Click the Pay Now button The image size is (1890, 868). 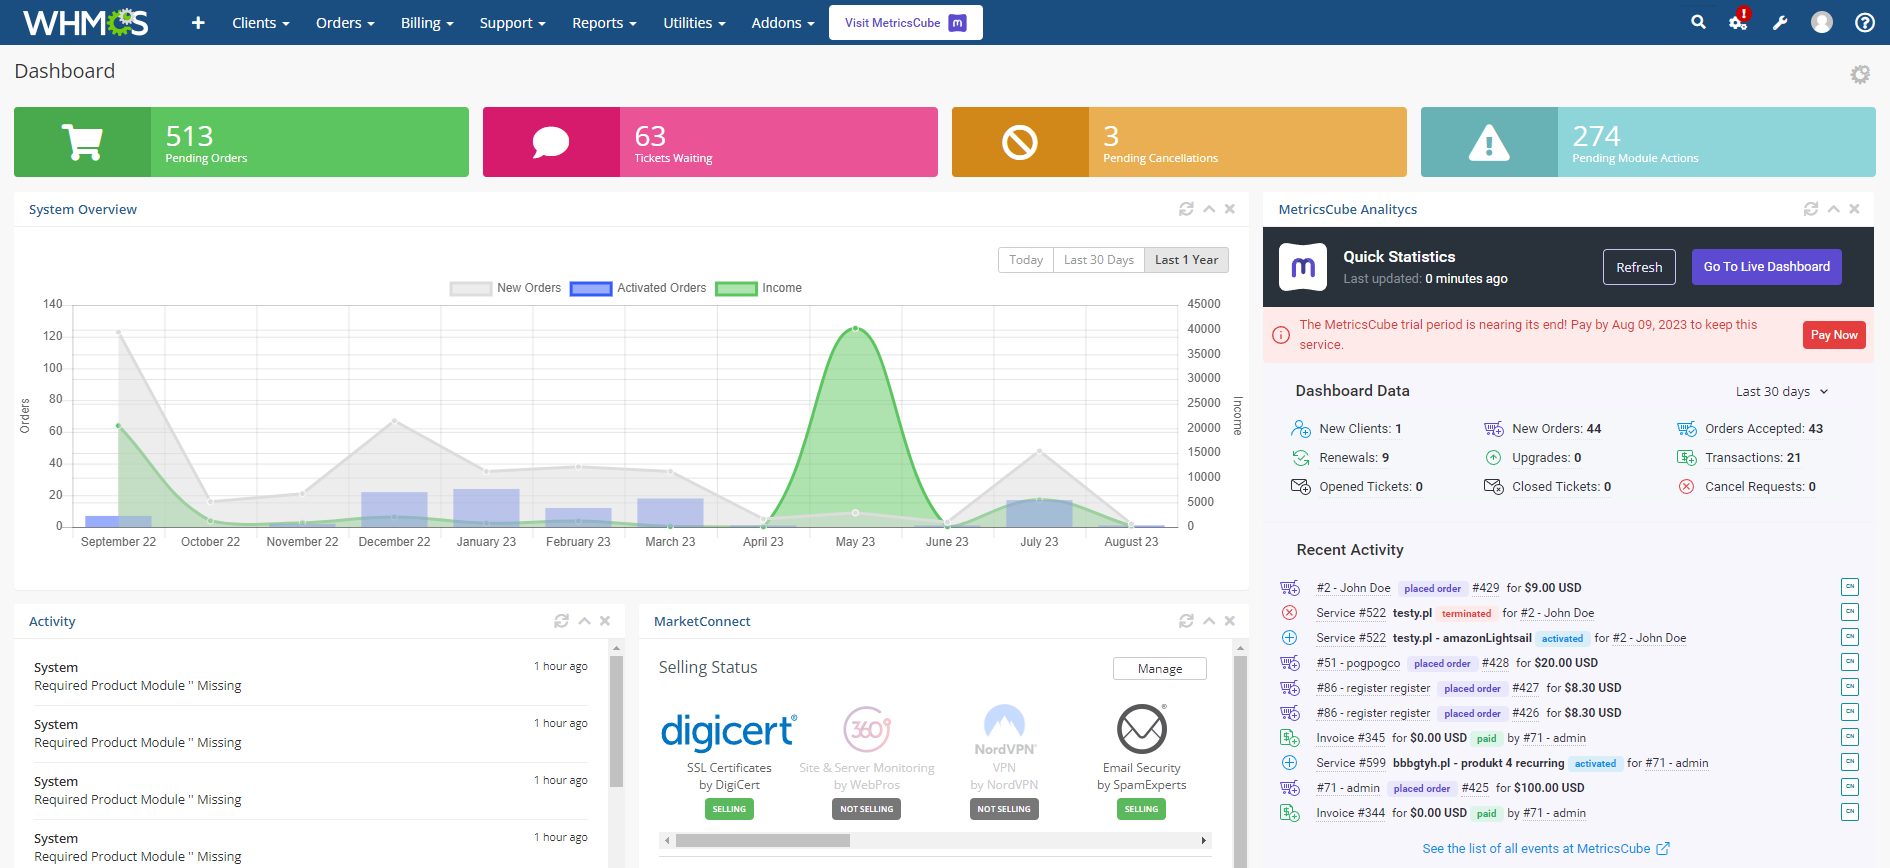[x=1834, y=335]
